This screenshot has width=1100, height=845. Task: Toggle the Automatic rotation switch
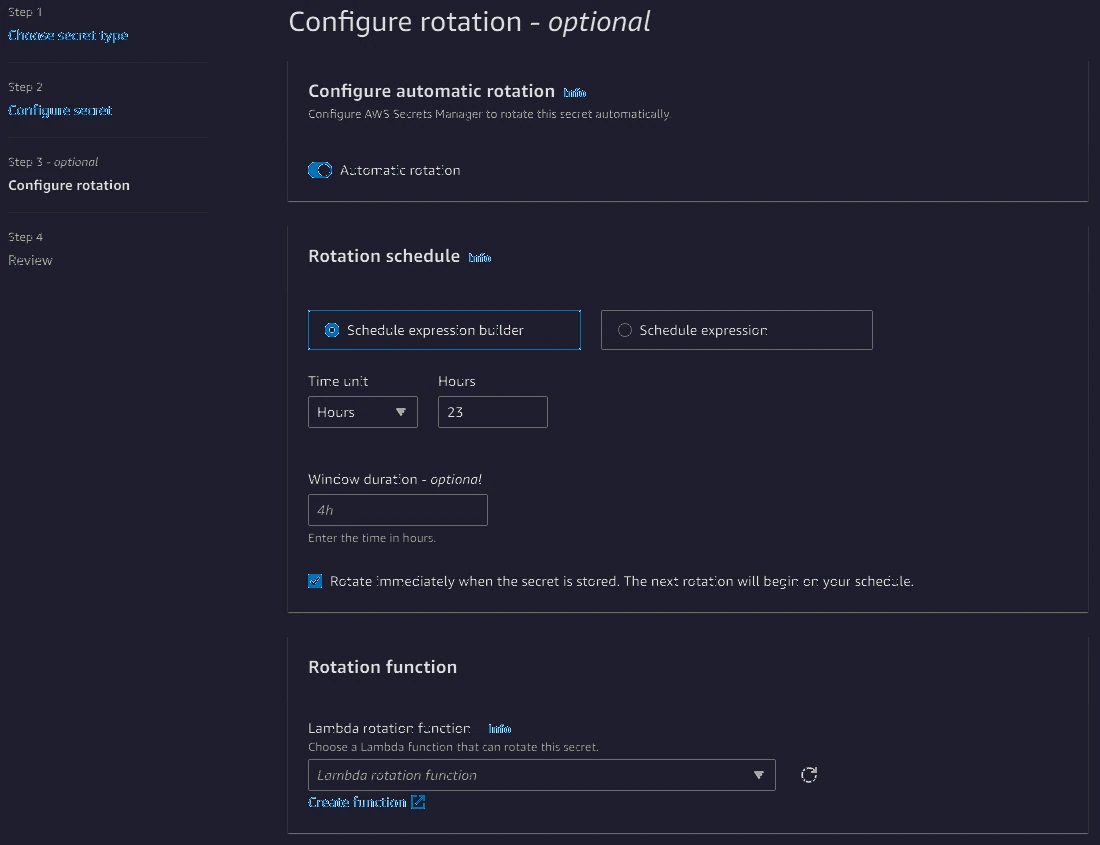[320, 170]
